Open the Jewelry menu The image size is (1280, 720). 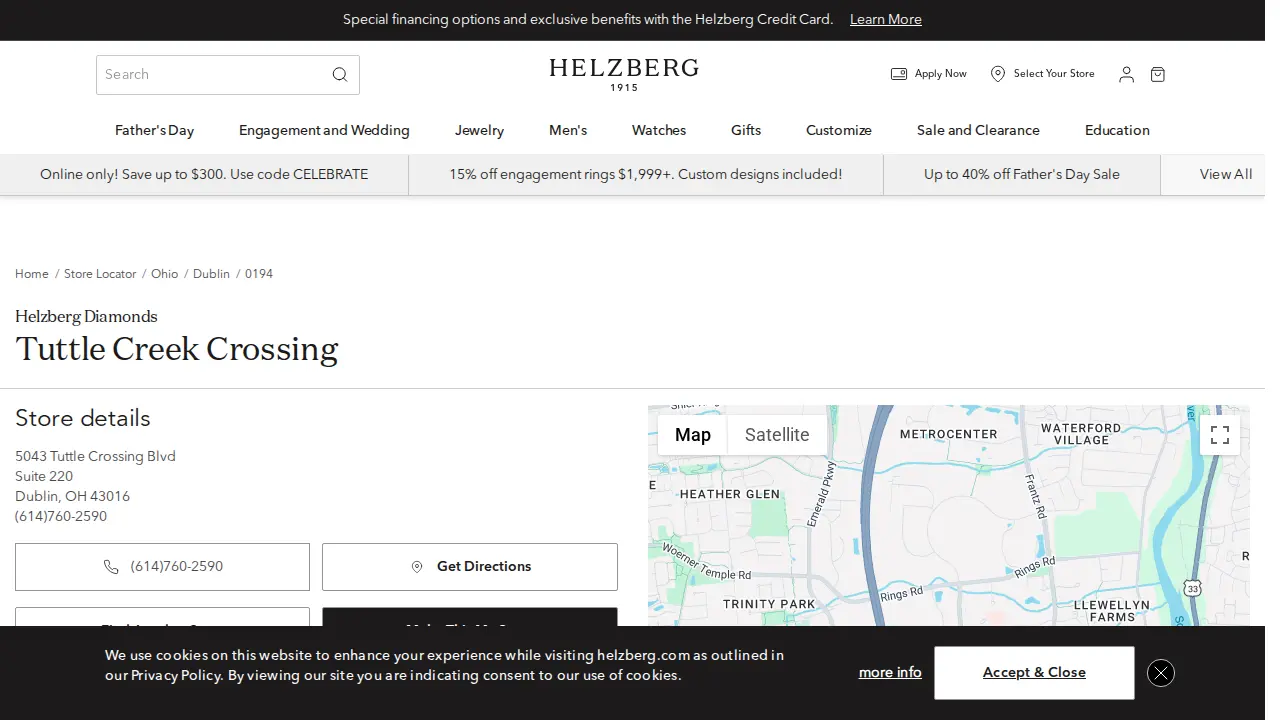[480, 130]
